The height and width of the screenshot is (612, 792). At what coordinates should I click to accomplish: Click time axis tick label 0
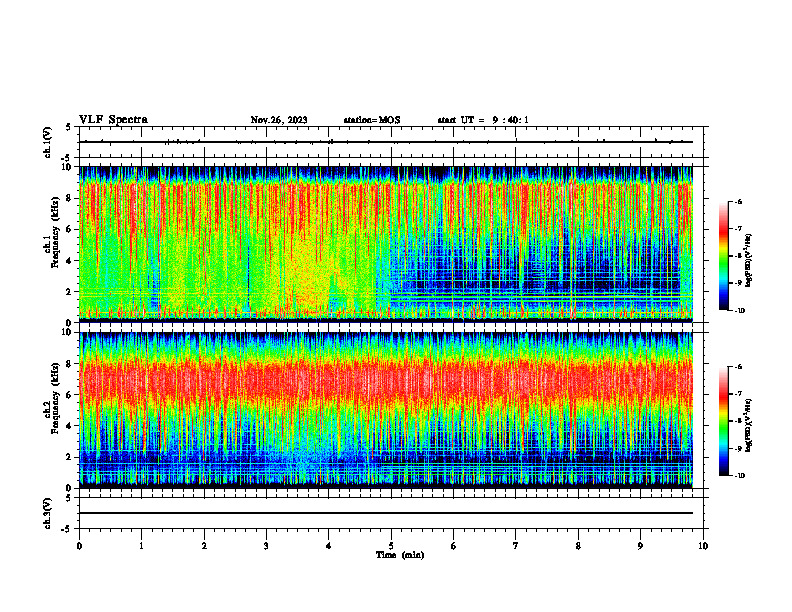tap(79, 546)
